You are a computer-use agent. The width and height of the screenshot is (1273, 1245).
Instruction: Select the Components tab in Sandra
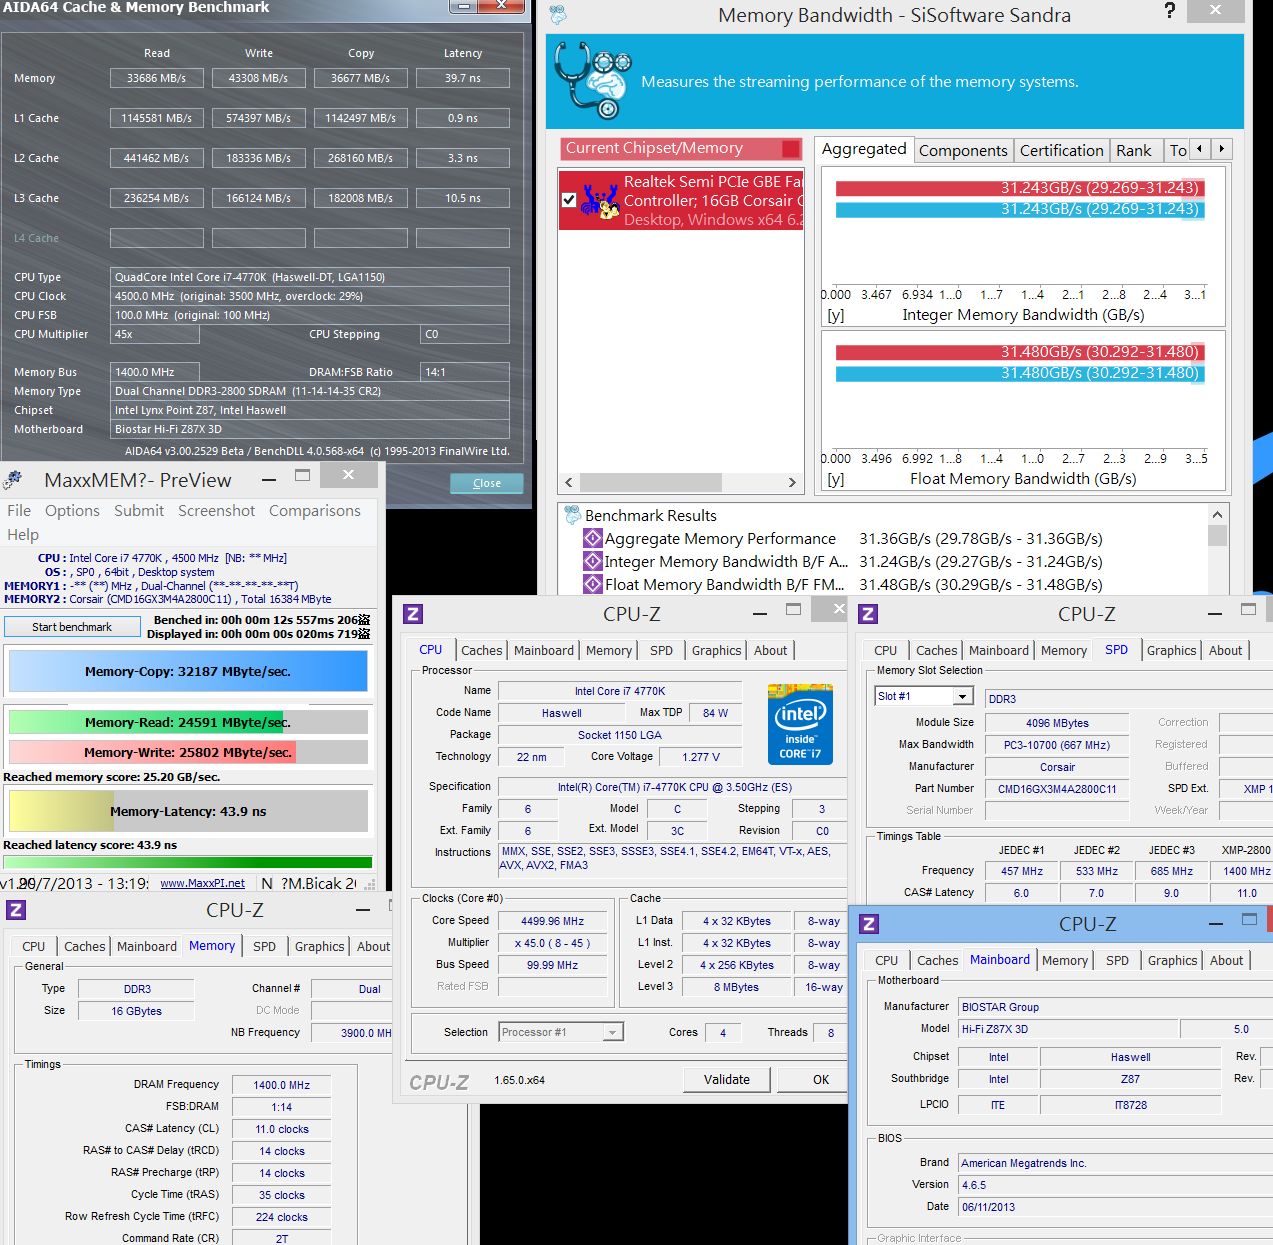963,151
